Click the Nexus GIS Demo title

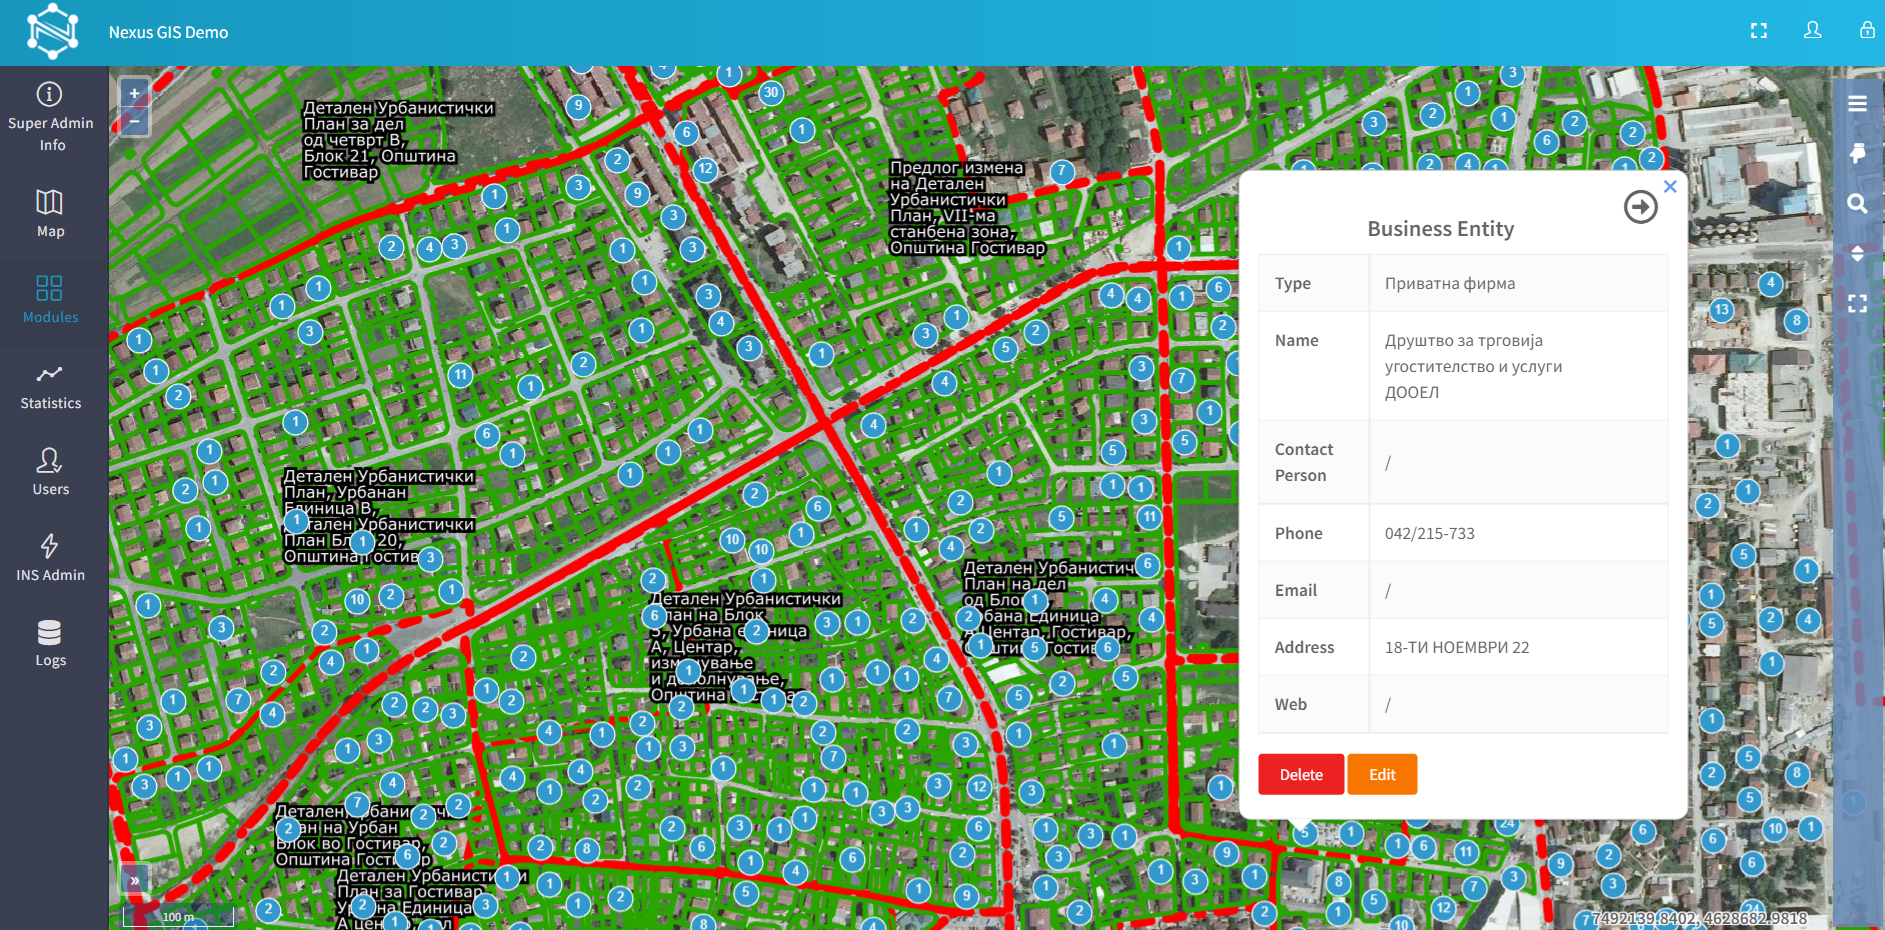coord(169,32)
